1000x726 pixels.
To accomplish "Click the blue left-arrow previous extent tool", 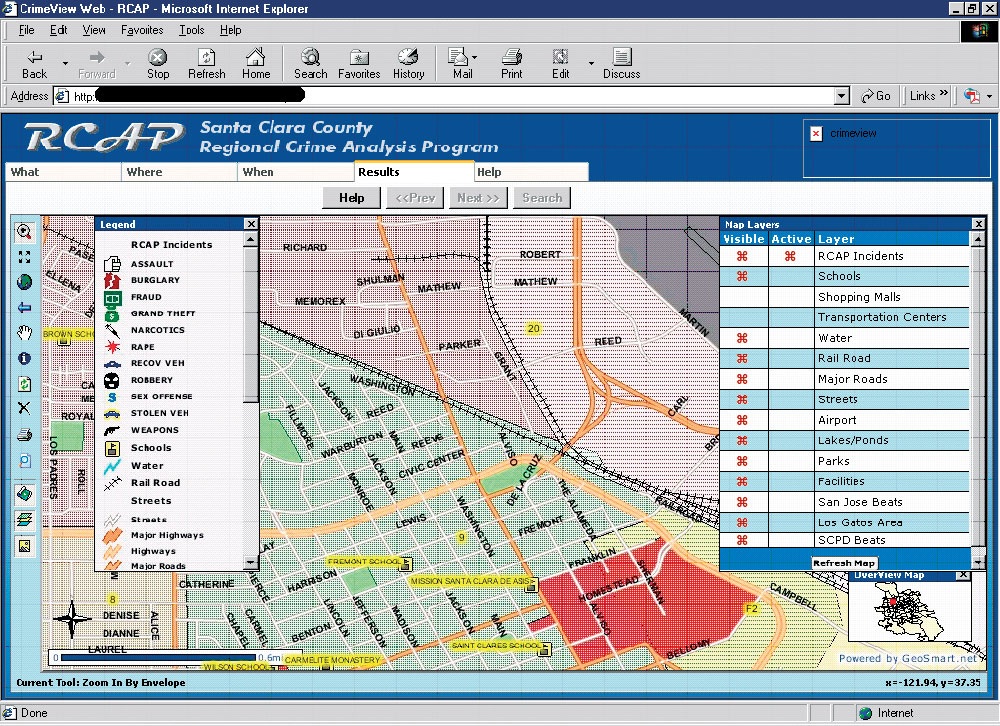I will [x=24, y=307].
